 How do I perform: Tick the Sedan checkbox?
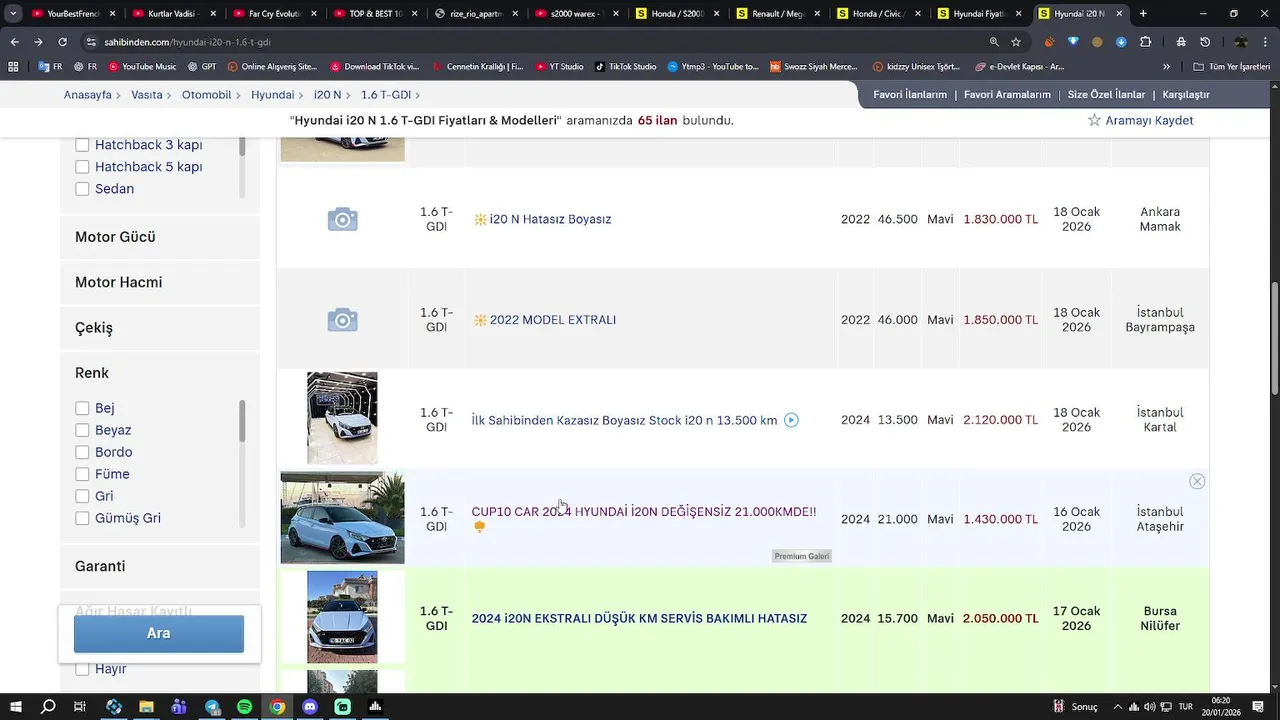click(82, 189)
